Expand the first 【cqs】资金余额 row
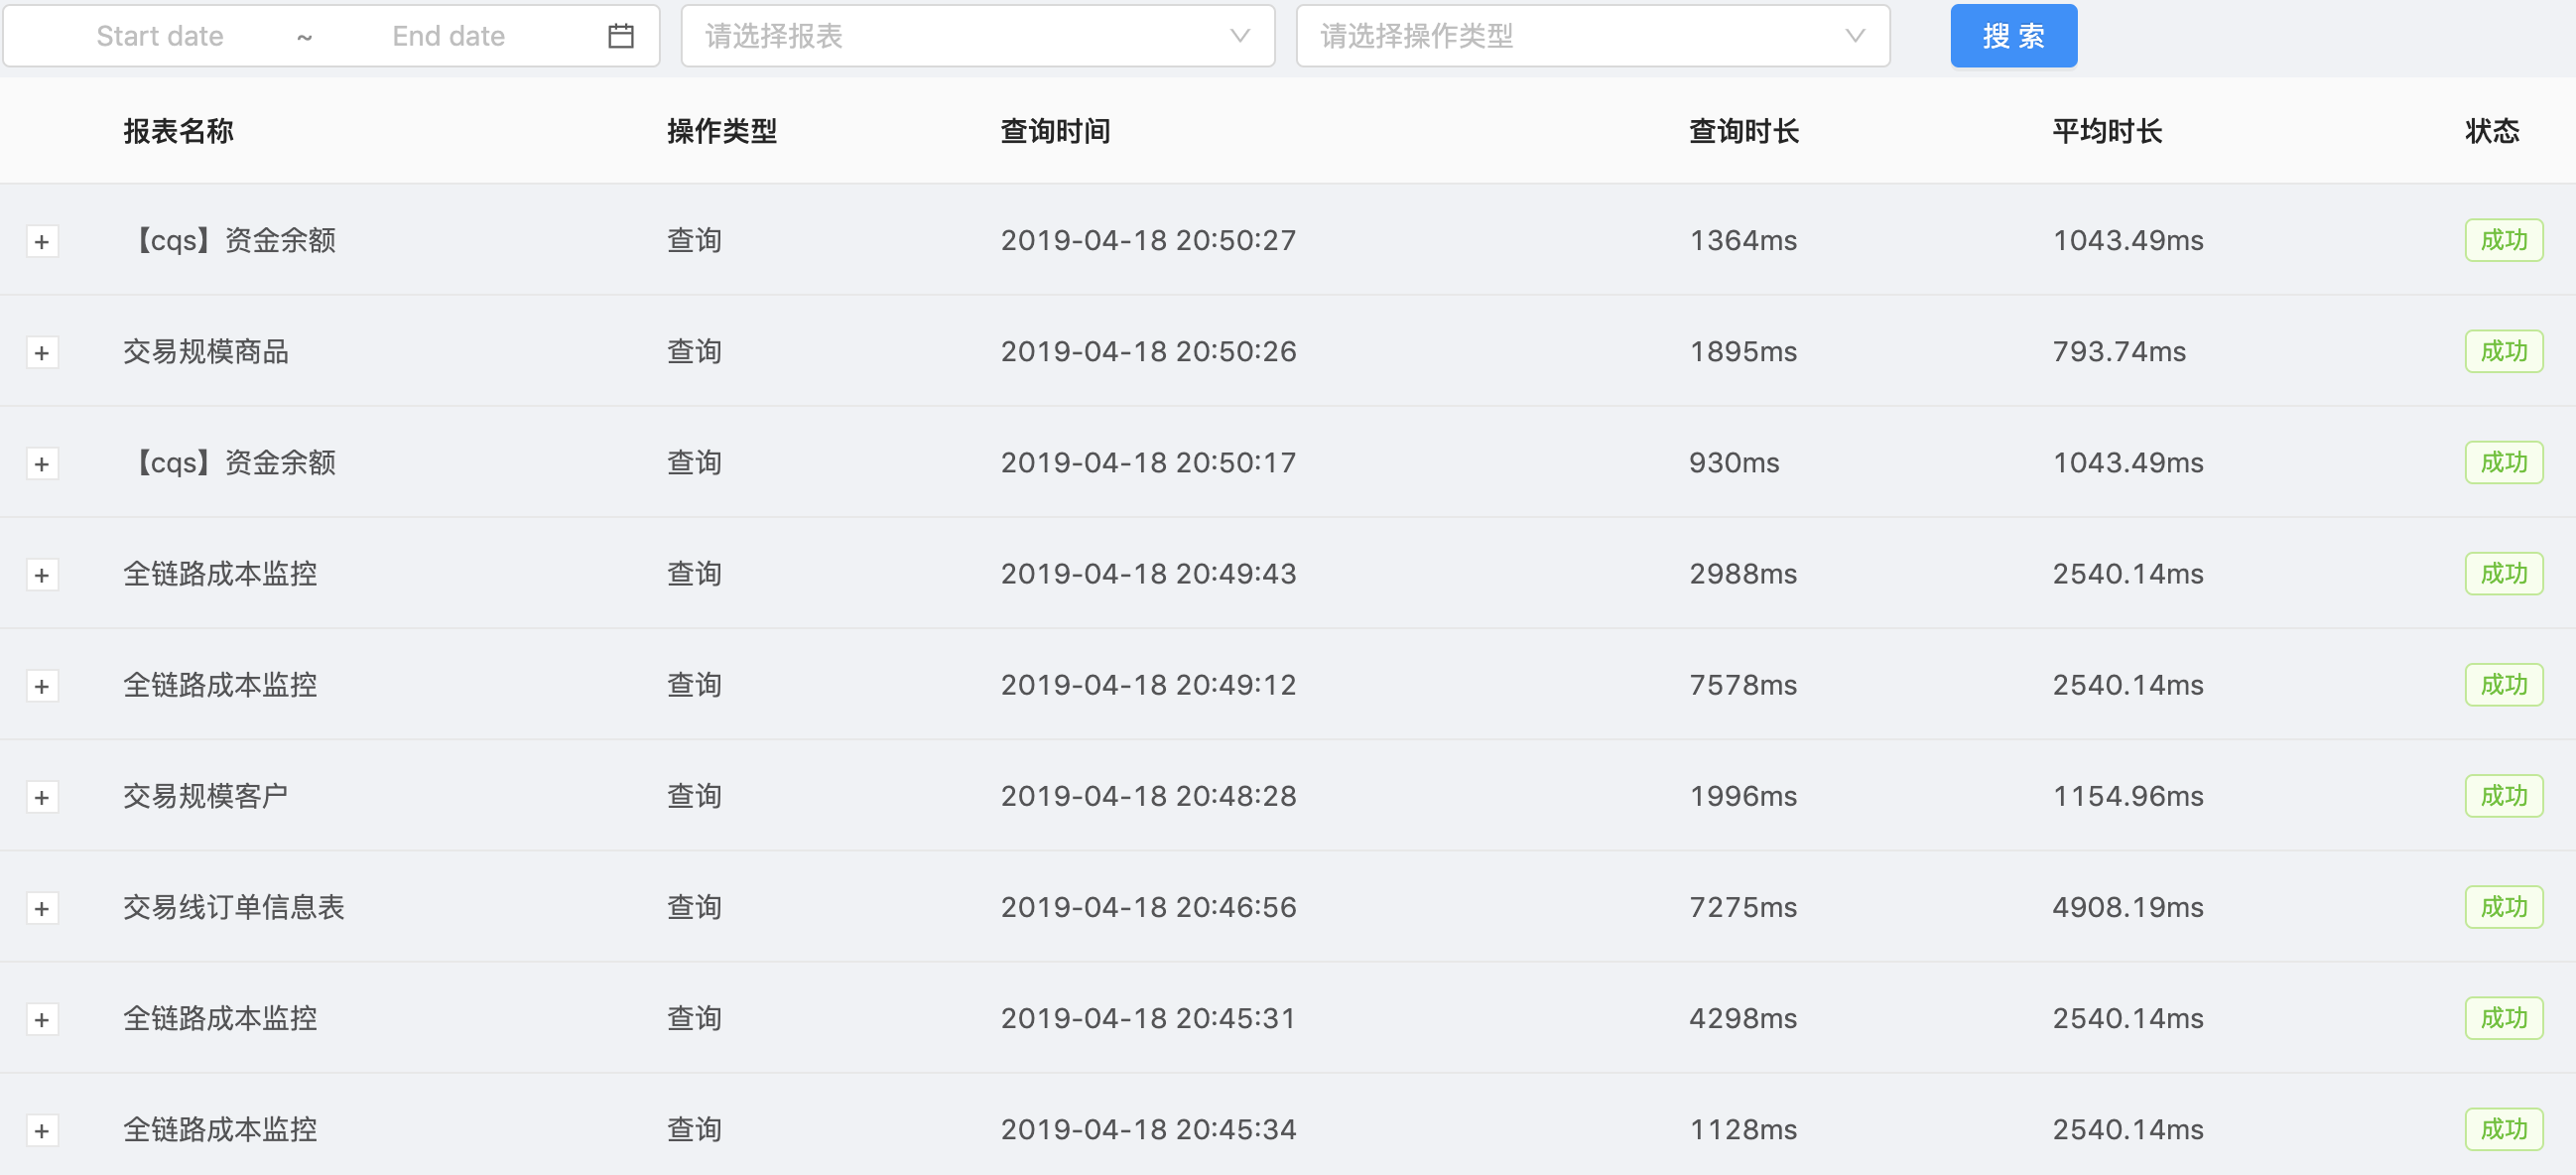 (x=42, y=242)
